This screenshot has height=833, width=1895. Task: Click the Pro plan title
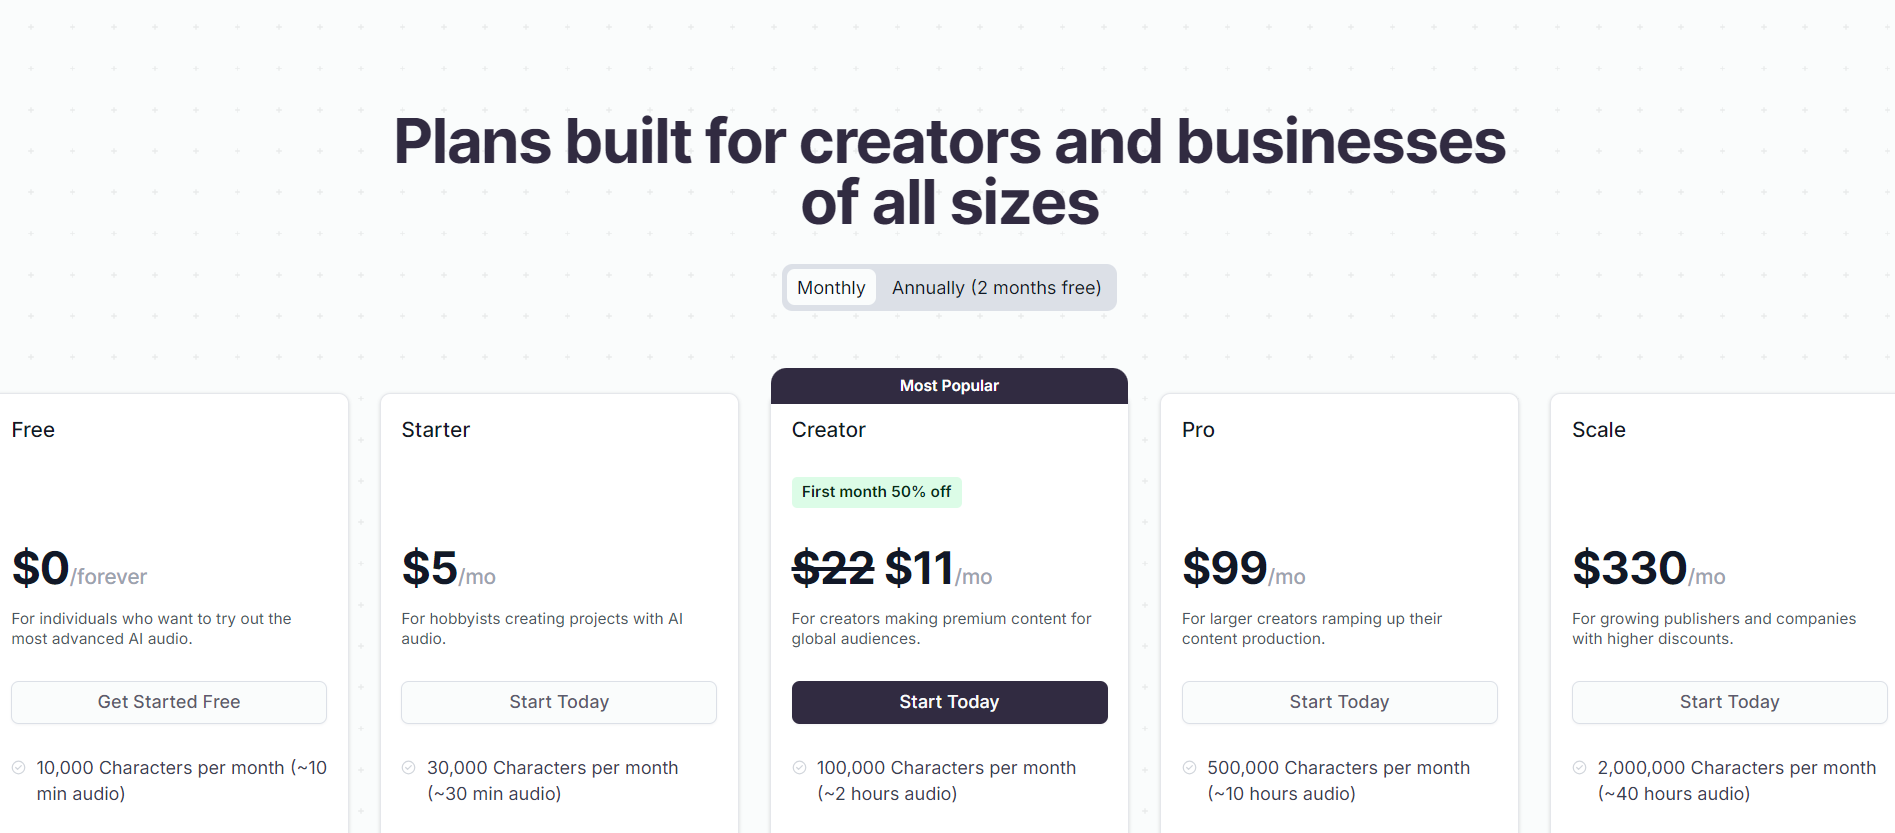[x=1198, y=430]
